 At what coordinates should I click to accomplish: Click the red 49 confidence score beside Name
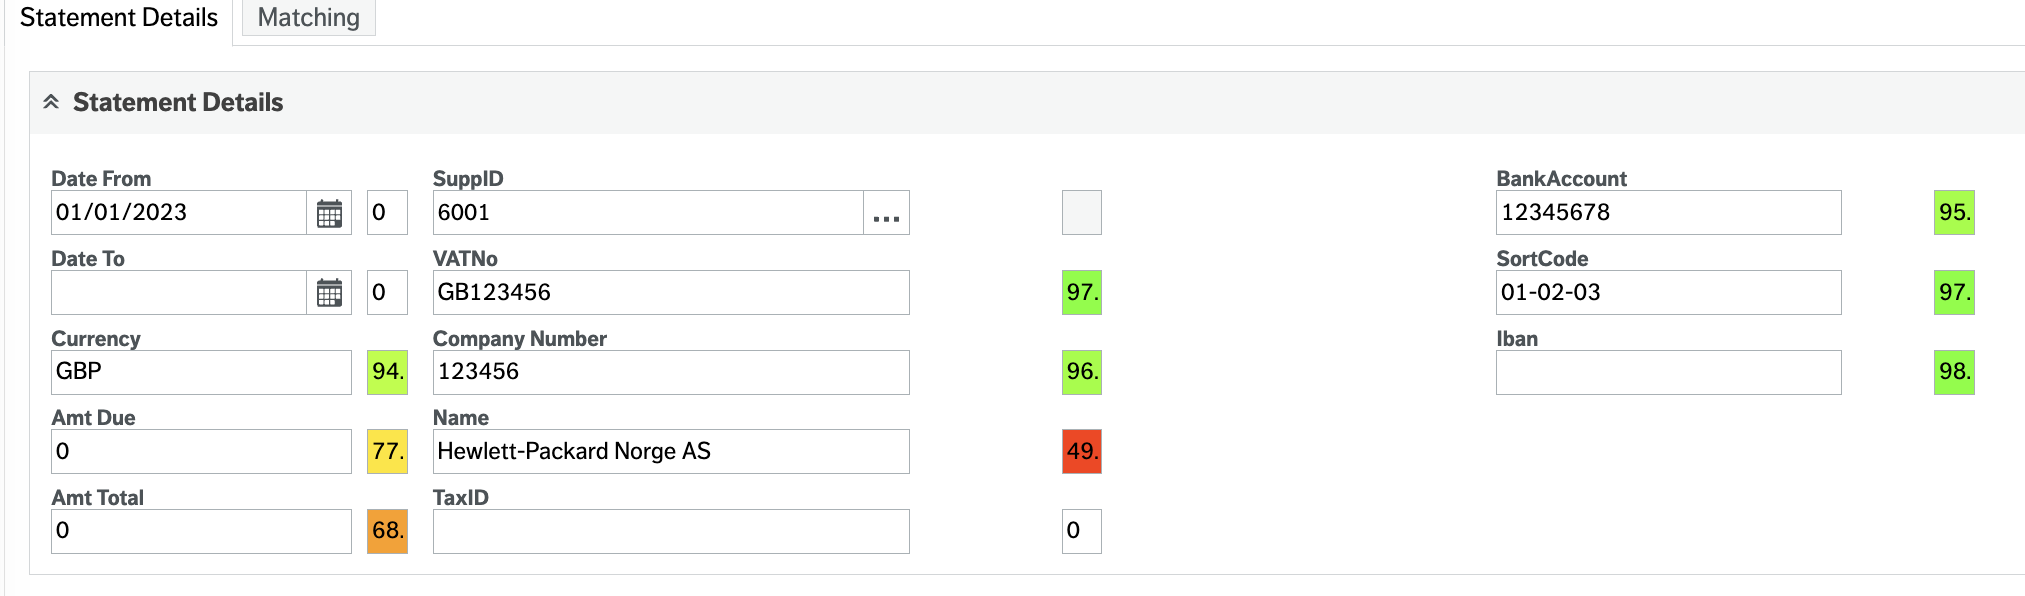(1081, 451)
